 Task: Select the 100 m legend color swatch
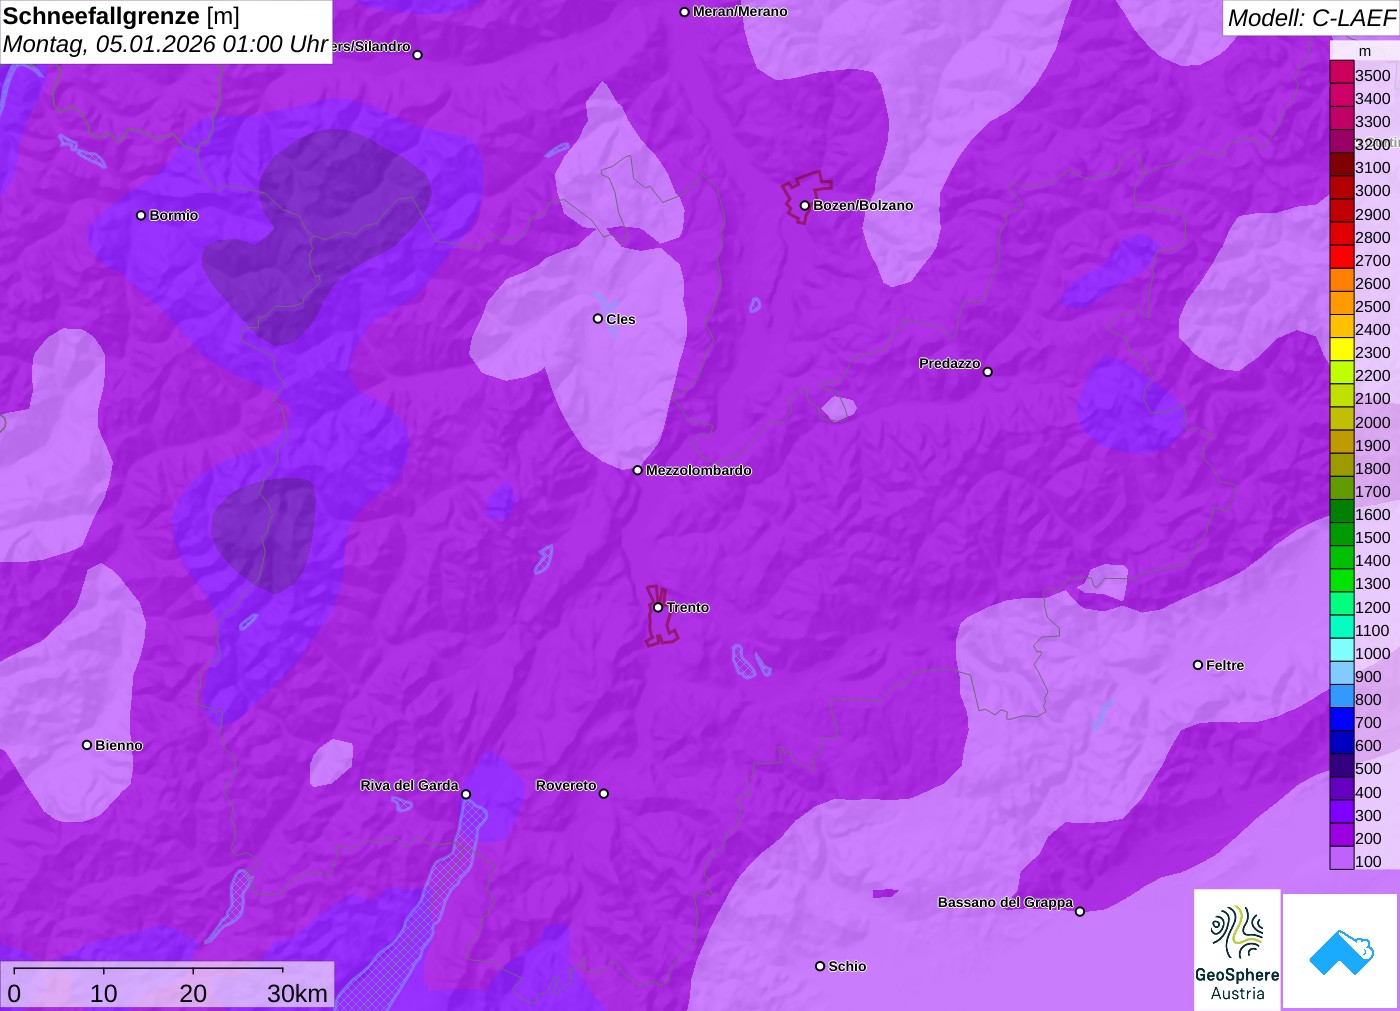coord(1342,858)
